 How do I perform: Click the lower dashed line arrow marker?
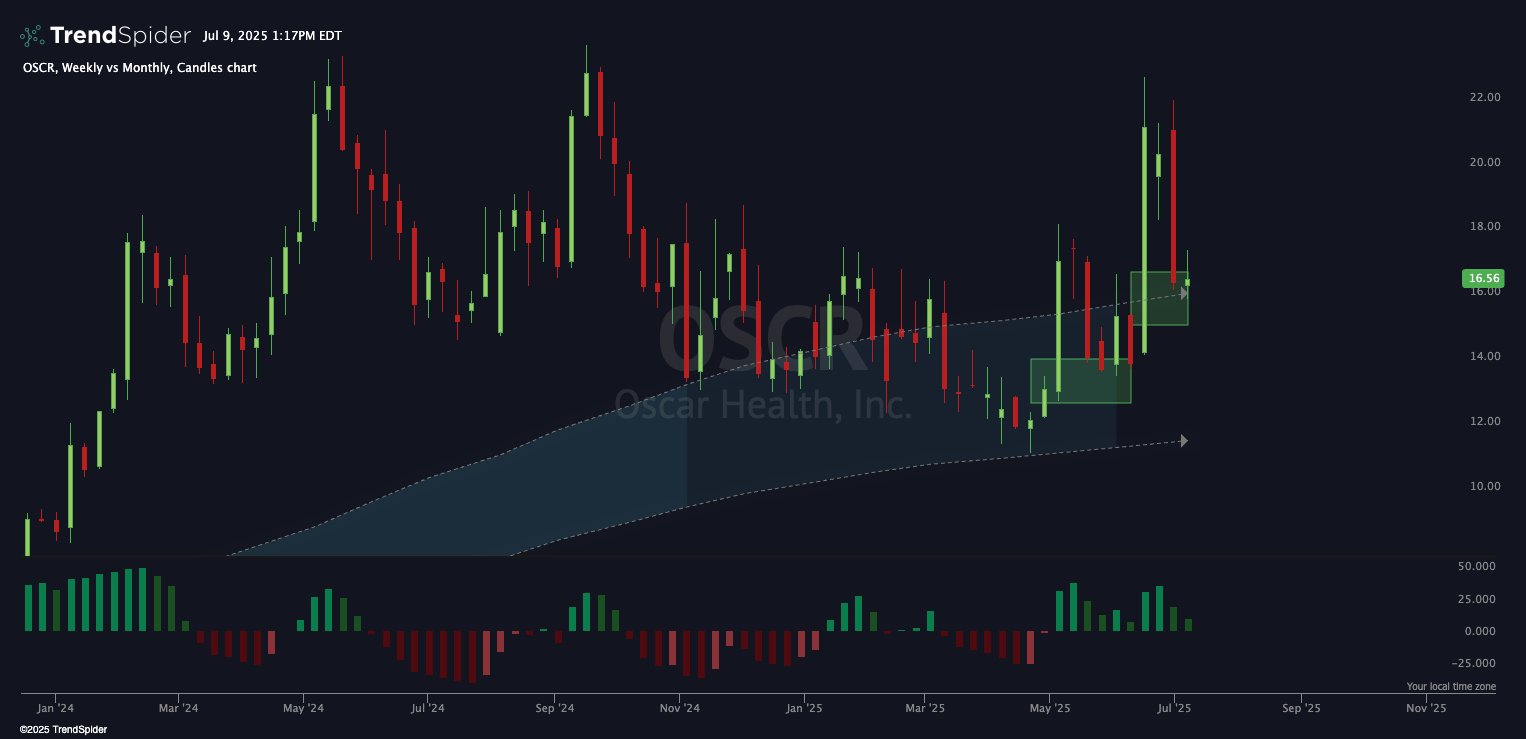[1184, 441]
